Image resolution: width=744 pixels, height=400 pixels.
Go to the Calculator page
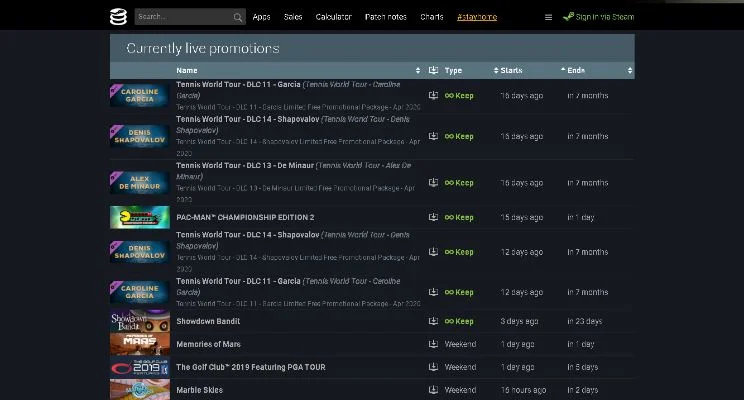[x=334, y=17]
